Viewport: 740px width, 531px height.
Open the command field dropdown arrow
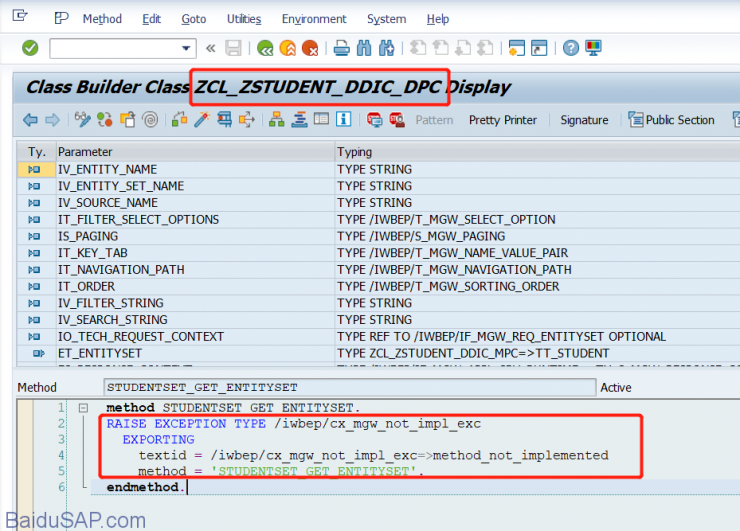pos(187,48)
